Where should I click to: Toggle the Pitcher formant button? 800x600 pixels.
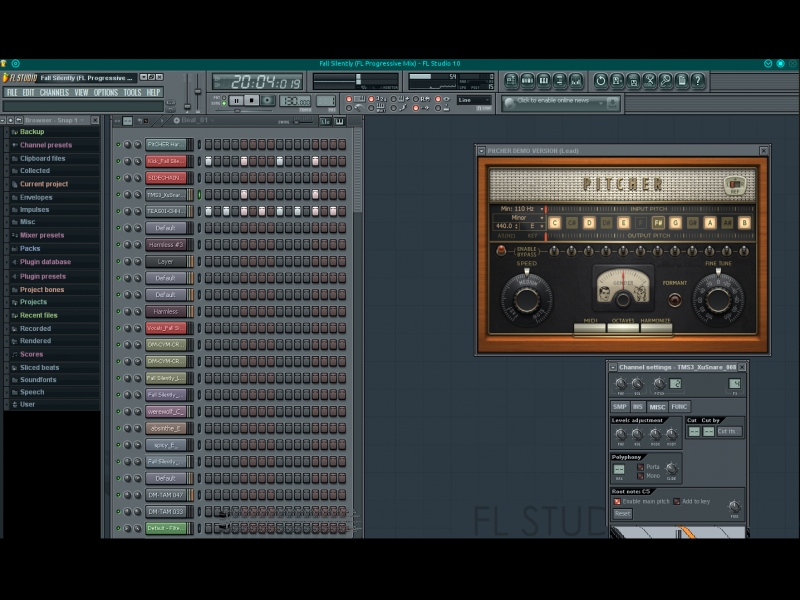674,299
